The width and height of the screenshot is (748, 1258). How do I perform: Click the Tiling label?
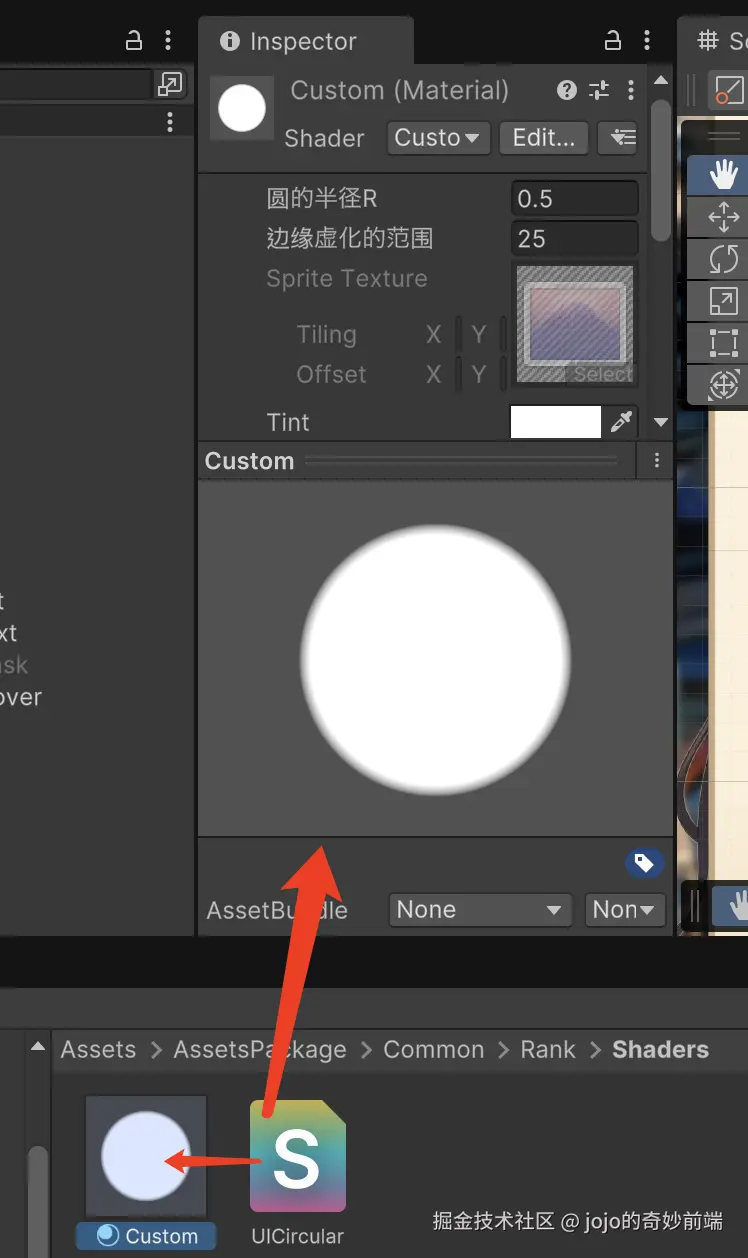pos(326,335)
